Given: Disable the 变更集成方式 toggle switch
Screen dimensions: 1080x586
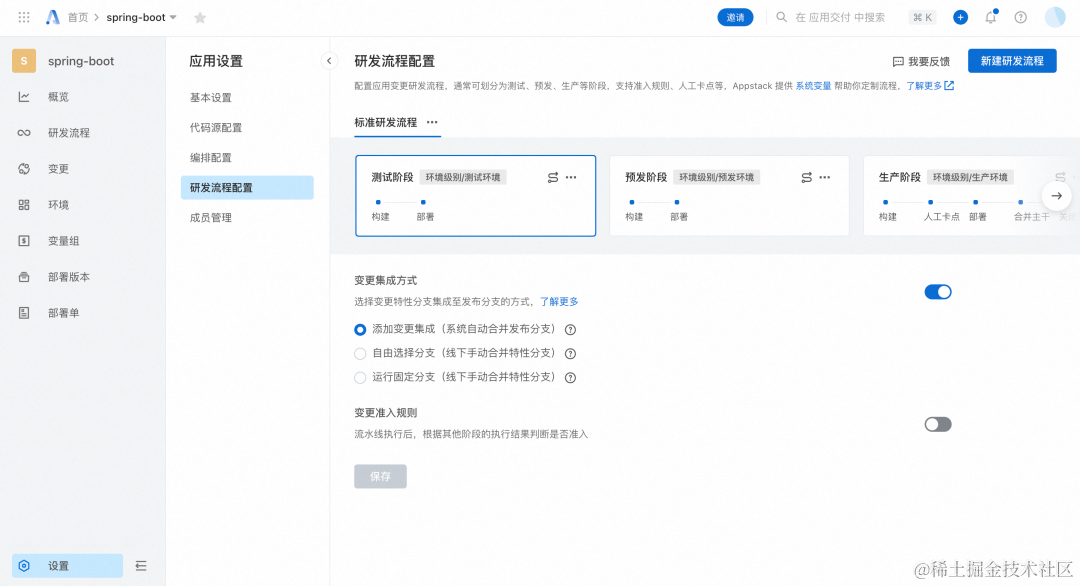Looking at the screenshot, I should pos(938,291).
